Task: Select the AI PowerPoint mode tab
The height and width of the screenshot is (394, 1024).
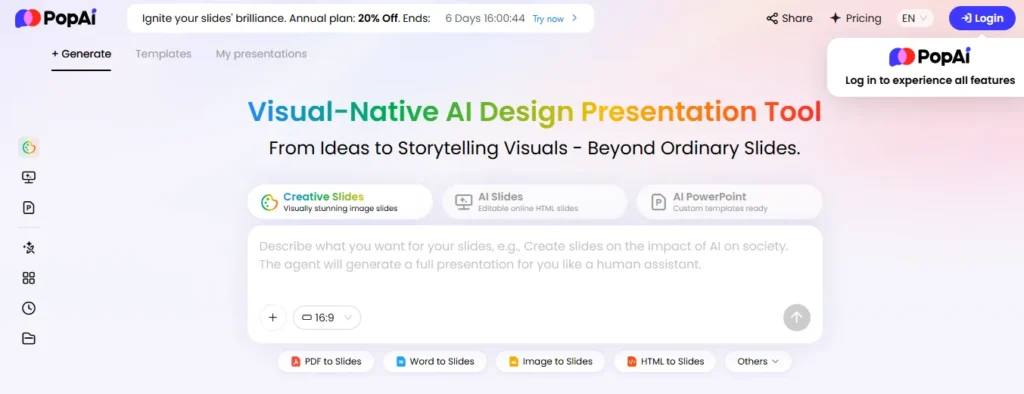Action: click(729, 202)
